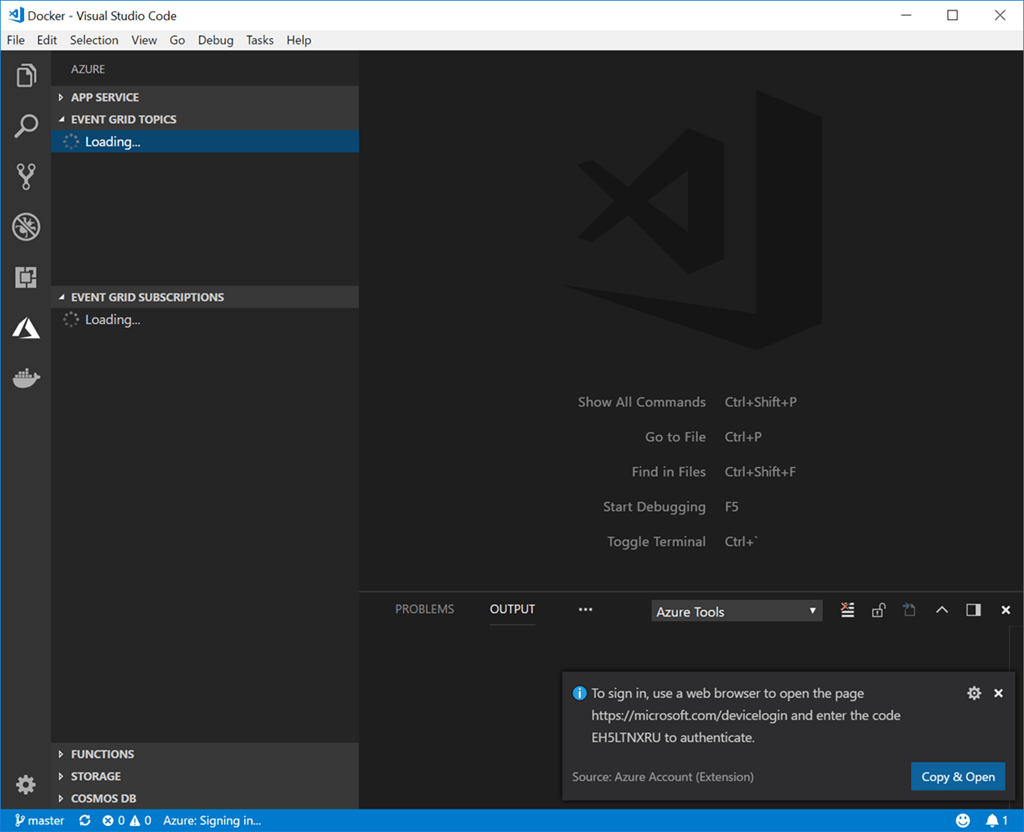Open the Extensions view icon
Viewport: 1024px width, 832px height.
click(26, 277)
